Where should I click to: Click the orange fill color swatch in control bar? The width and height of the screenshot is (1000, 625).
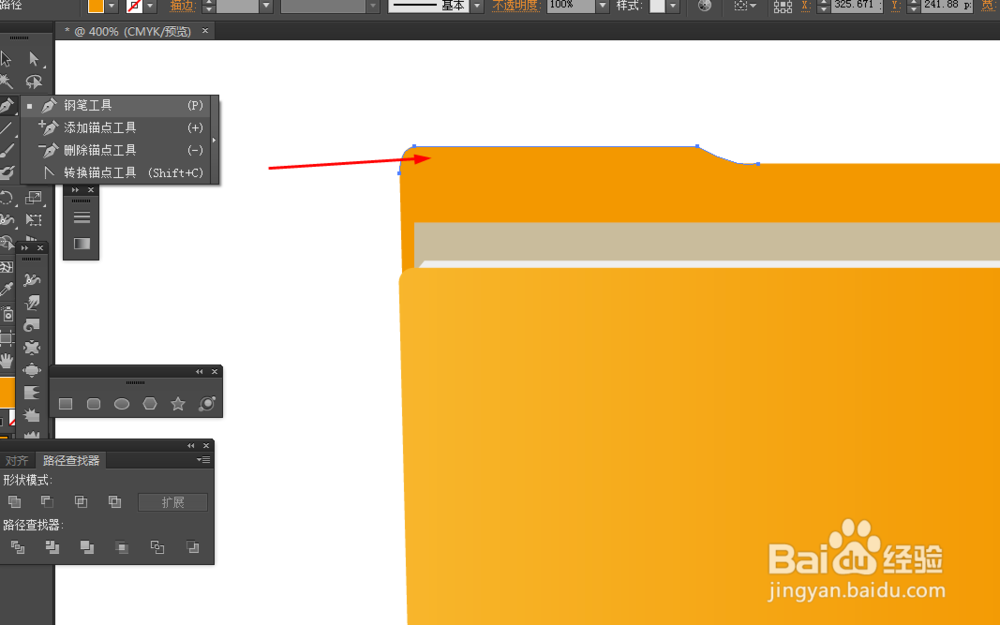click(96, 6)
